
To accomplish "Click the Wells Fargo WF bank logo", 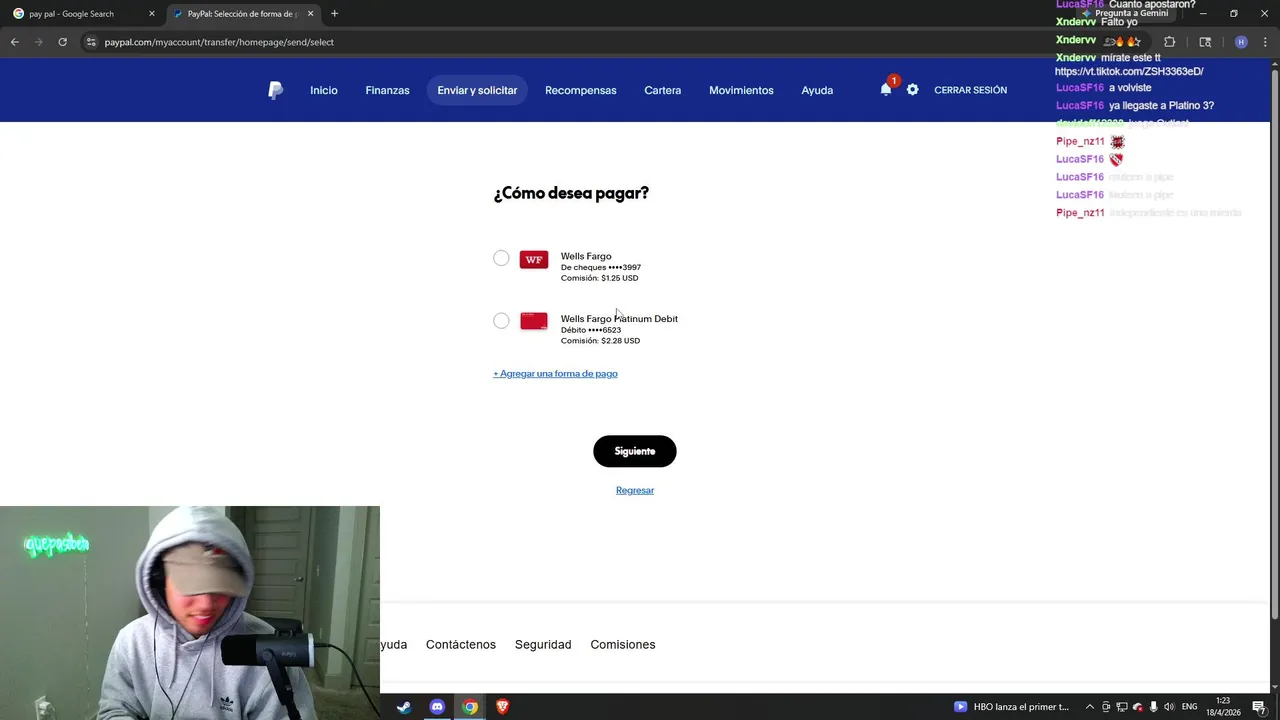I will coord(534,259).
